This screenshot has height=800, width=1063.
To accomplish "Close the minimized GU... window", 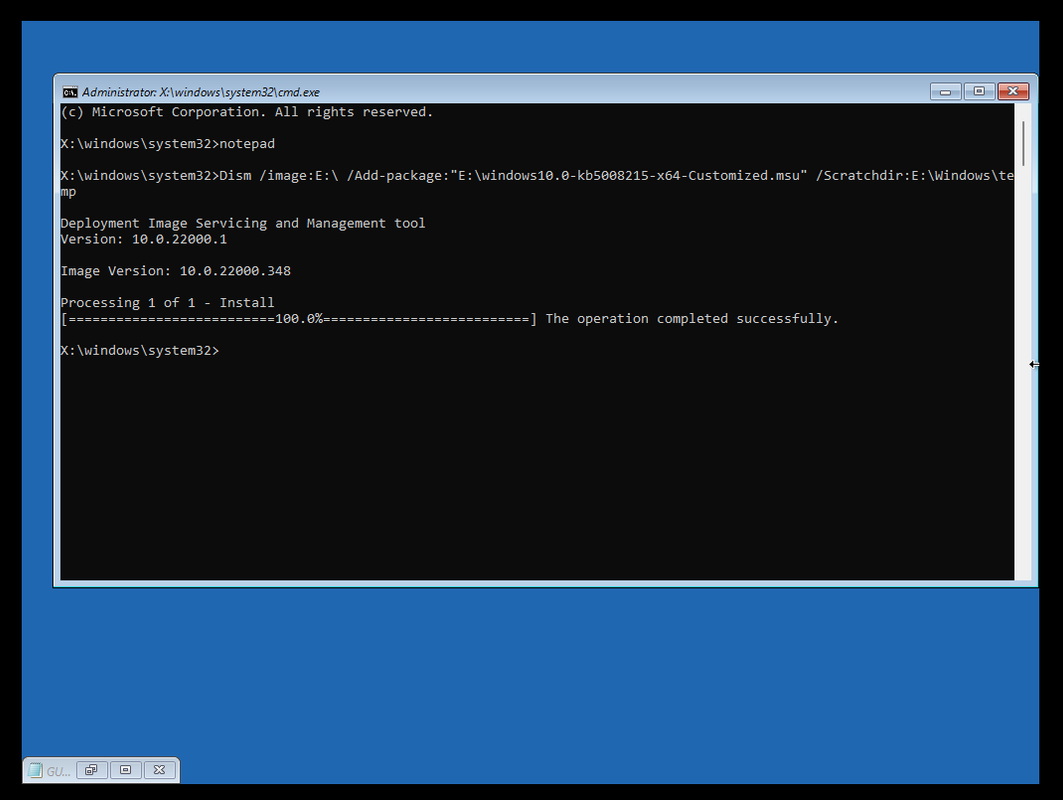I will click(x=159, y=769).
